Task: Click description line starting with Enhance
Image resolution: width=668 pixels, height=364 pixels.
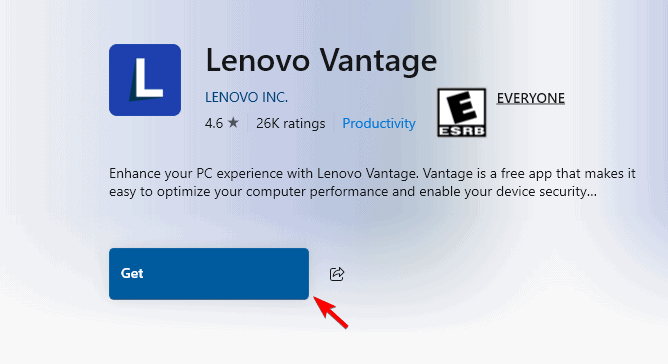Action: (x=372, y=173)
